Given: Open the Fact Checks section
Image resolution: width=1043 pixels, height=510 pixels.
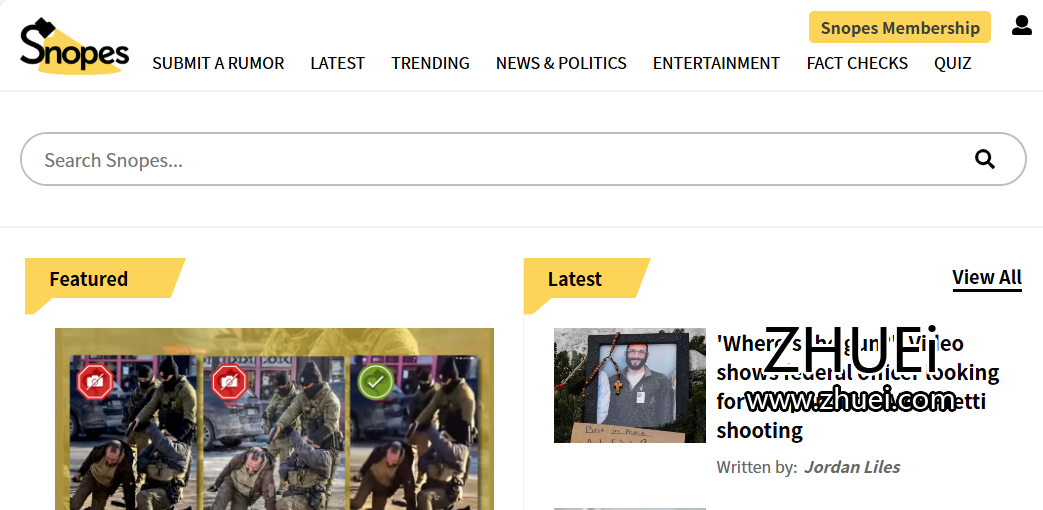Looking at the screenshot, I should point(857,63).
